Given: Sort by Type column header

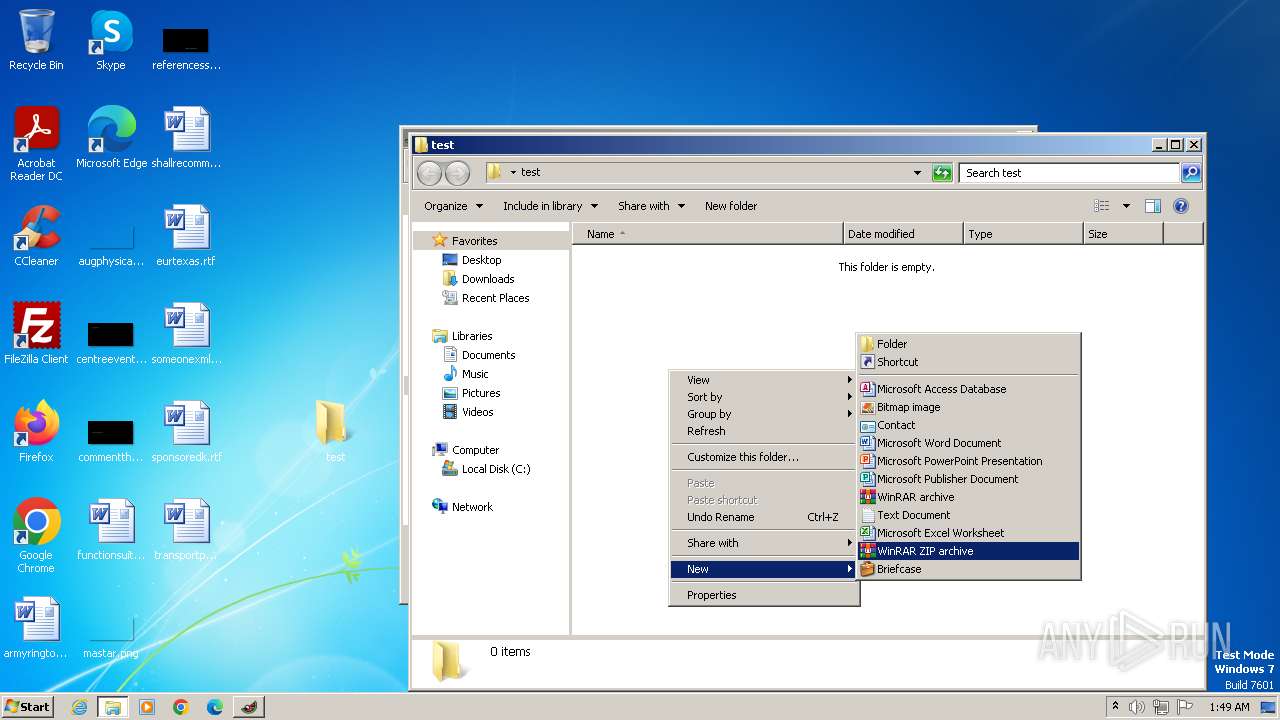Looking at the screenshot, I should [1024, 234].
